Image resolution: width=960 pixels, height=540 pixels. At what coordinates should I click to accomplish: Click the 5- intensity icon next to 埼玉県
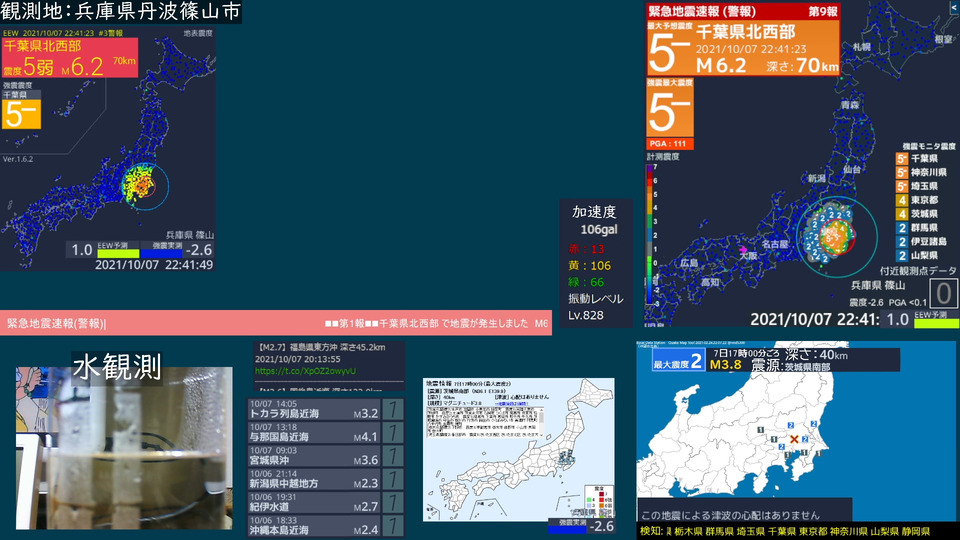(x=902, y=186)
